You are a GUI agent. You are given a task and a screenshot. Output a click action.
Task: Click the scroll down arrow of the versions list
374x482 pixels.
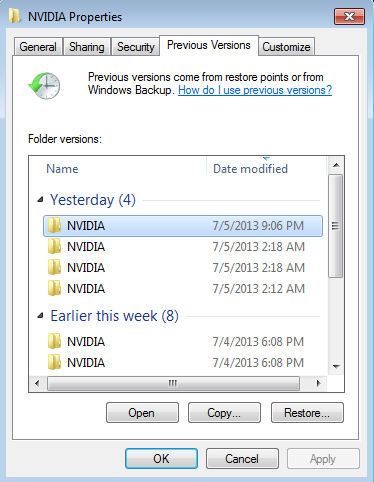click(x=336, y=367)
